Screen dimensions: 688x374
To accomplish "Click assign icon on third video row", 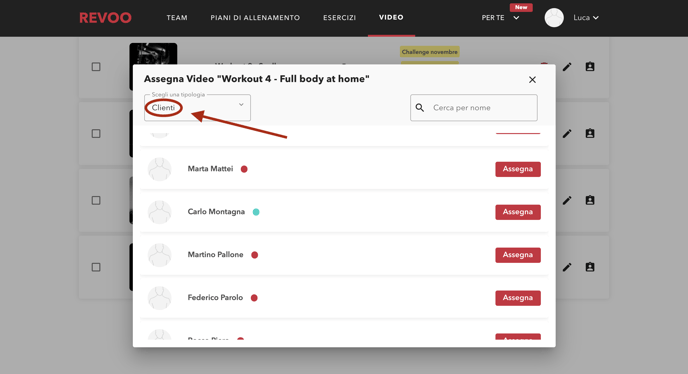I will tap(590, 200).
